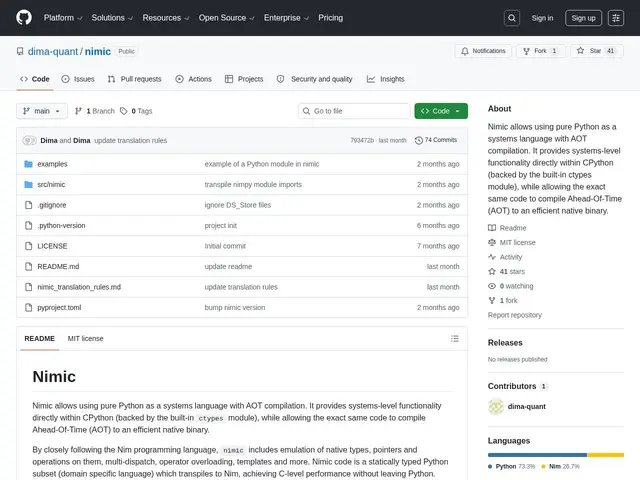Expand the main branch dropdown
640x480 pixels.
(42, 111)
